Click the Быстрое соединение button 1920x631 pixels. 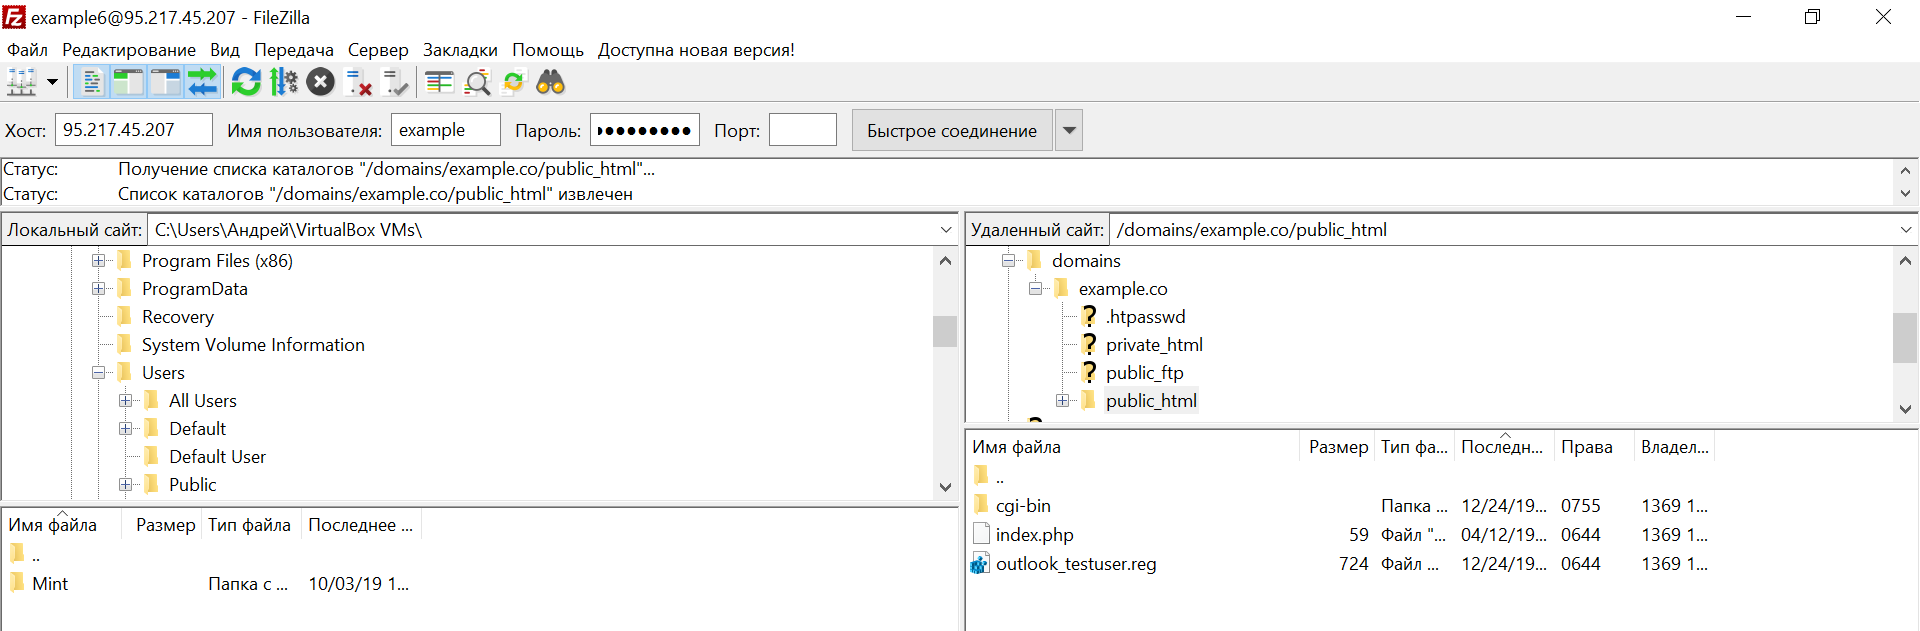951,130
